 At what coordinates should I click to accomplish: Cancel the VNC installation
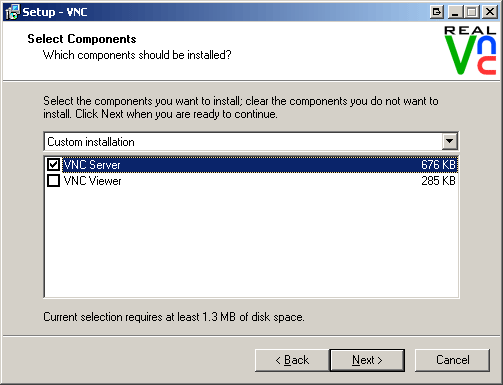point(452,360)
